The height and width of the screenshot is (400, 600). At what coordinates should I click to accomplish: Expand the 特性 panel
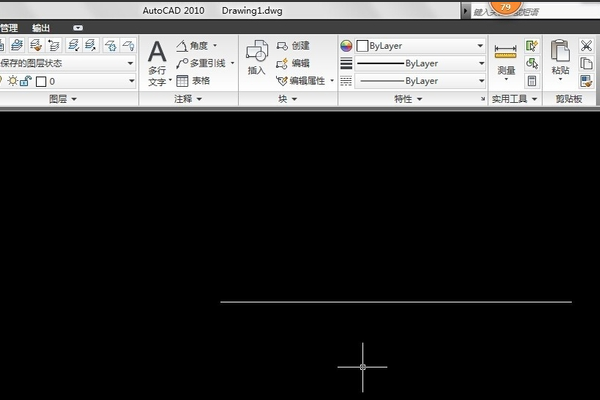pyautogui.click(x=408, y=99)
